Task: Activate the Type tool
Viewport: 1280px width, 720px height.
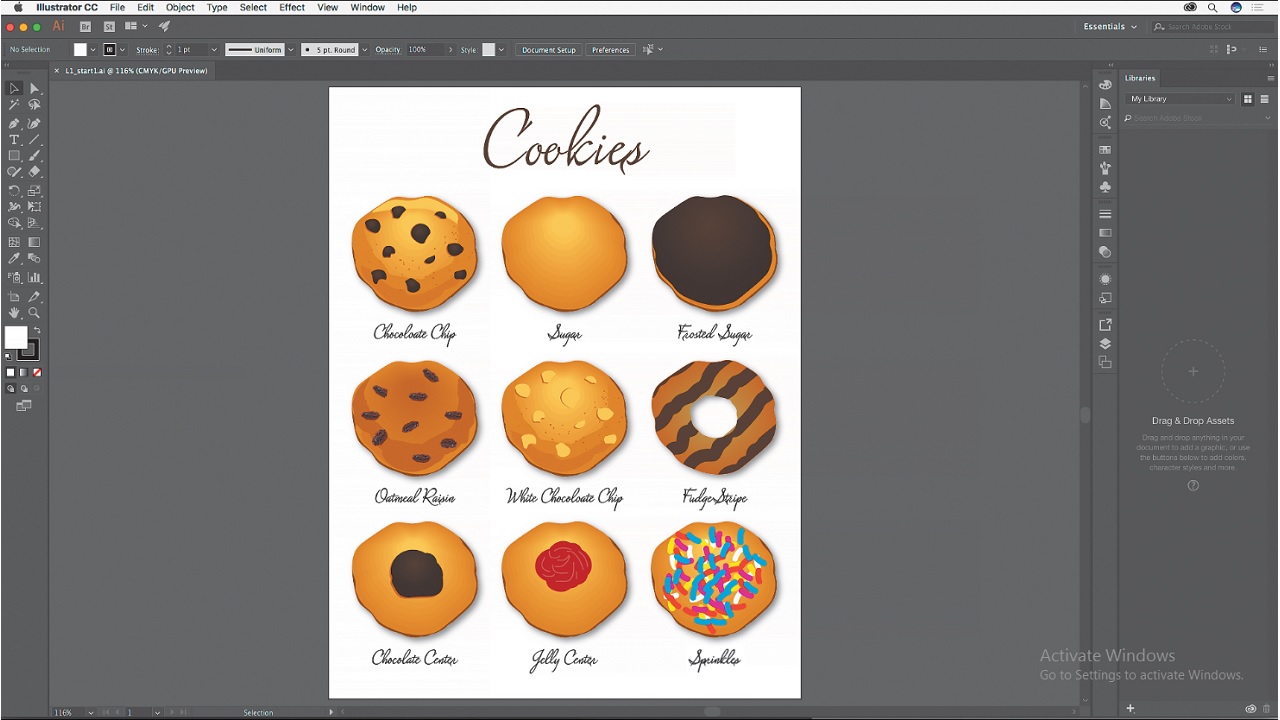Action: coord(14,139)
